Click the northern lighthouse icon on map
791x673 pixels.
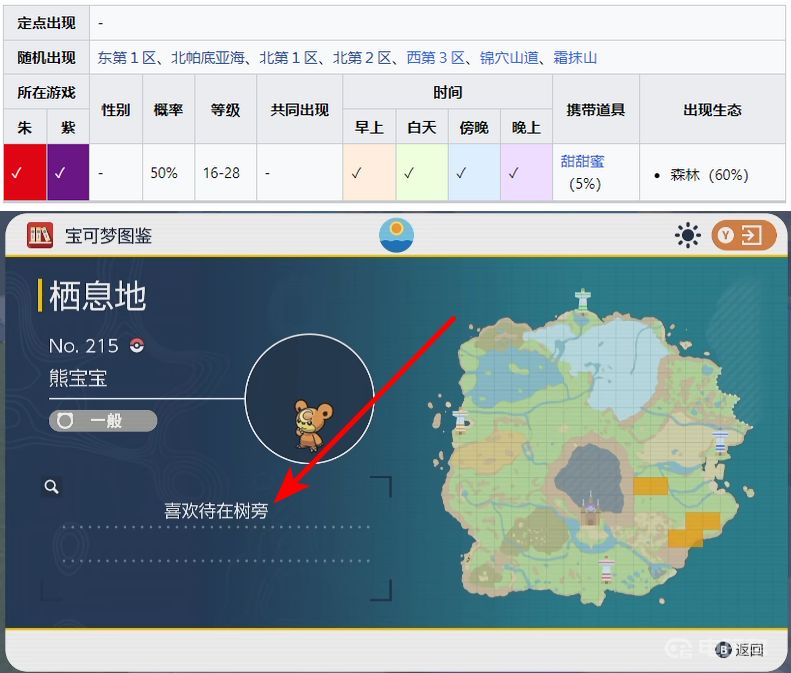tap(583, 300)
